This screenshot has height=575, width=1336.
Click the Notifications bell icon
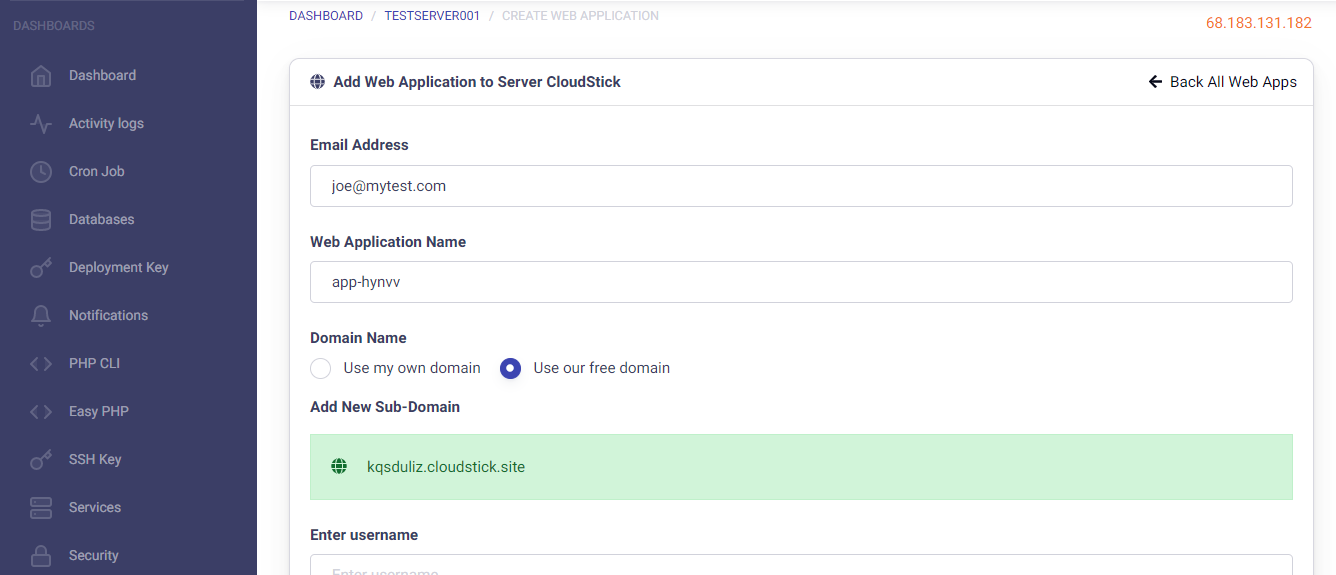point(41,316)
